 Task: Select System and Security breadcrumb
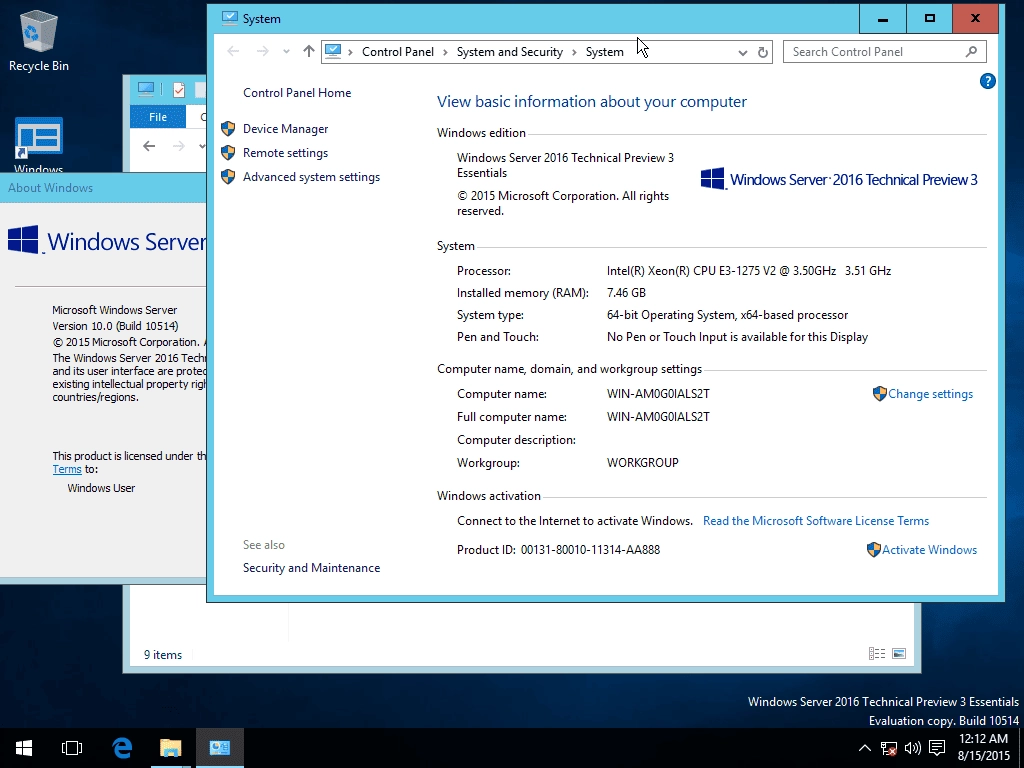tap(509, 52)
